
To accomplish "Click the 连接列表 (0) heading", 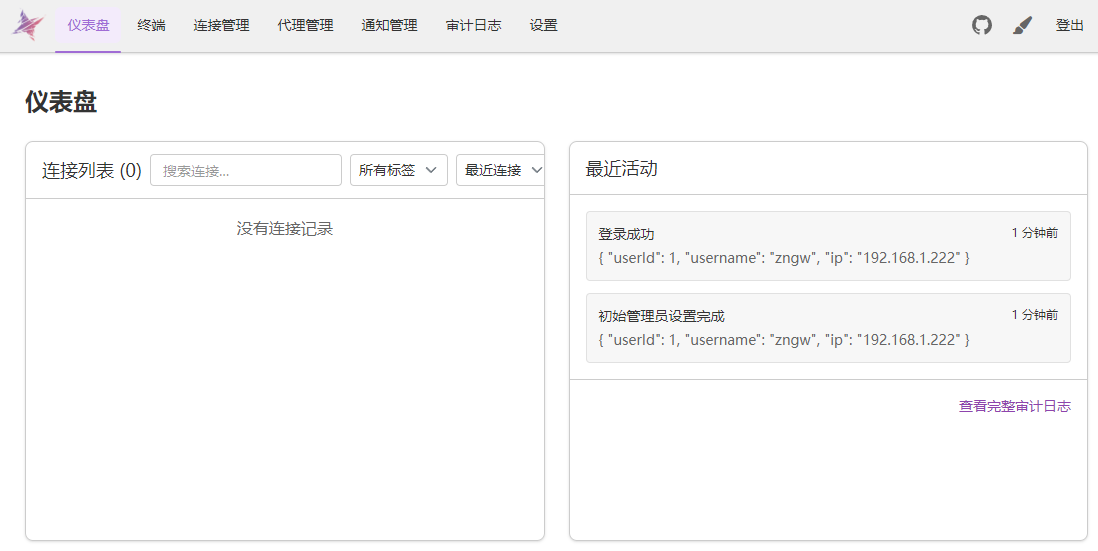I will pyautogui.click(x=91, y=171).
